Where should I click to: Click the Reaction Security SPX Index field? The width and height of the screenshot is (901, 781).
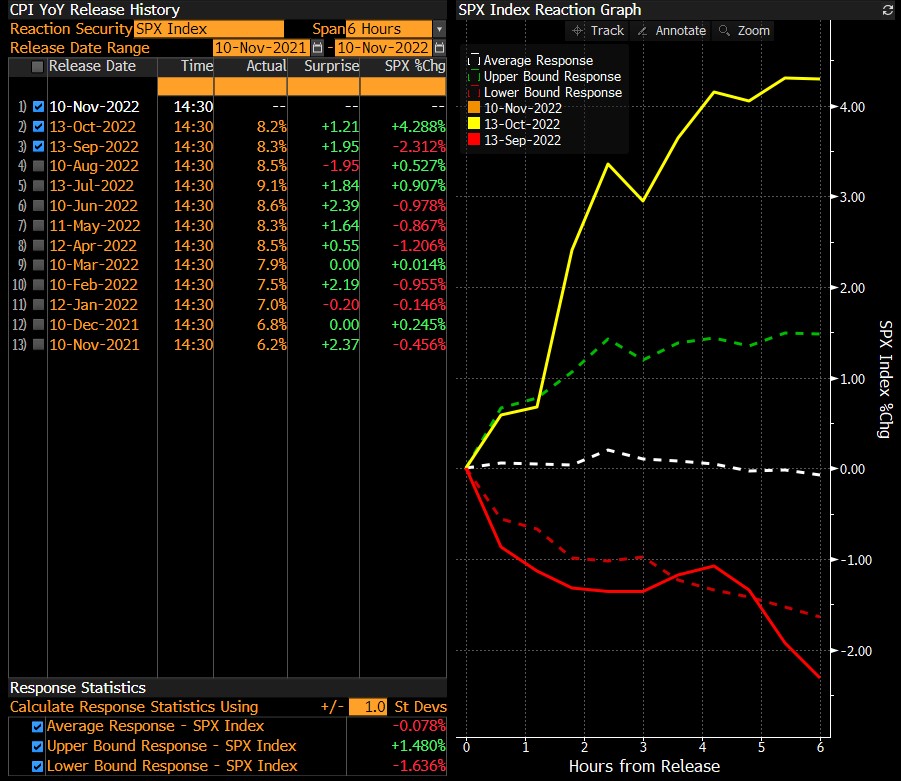point(207,29)
